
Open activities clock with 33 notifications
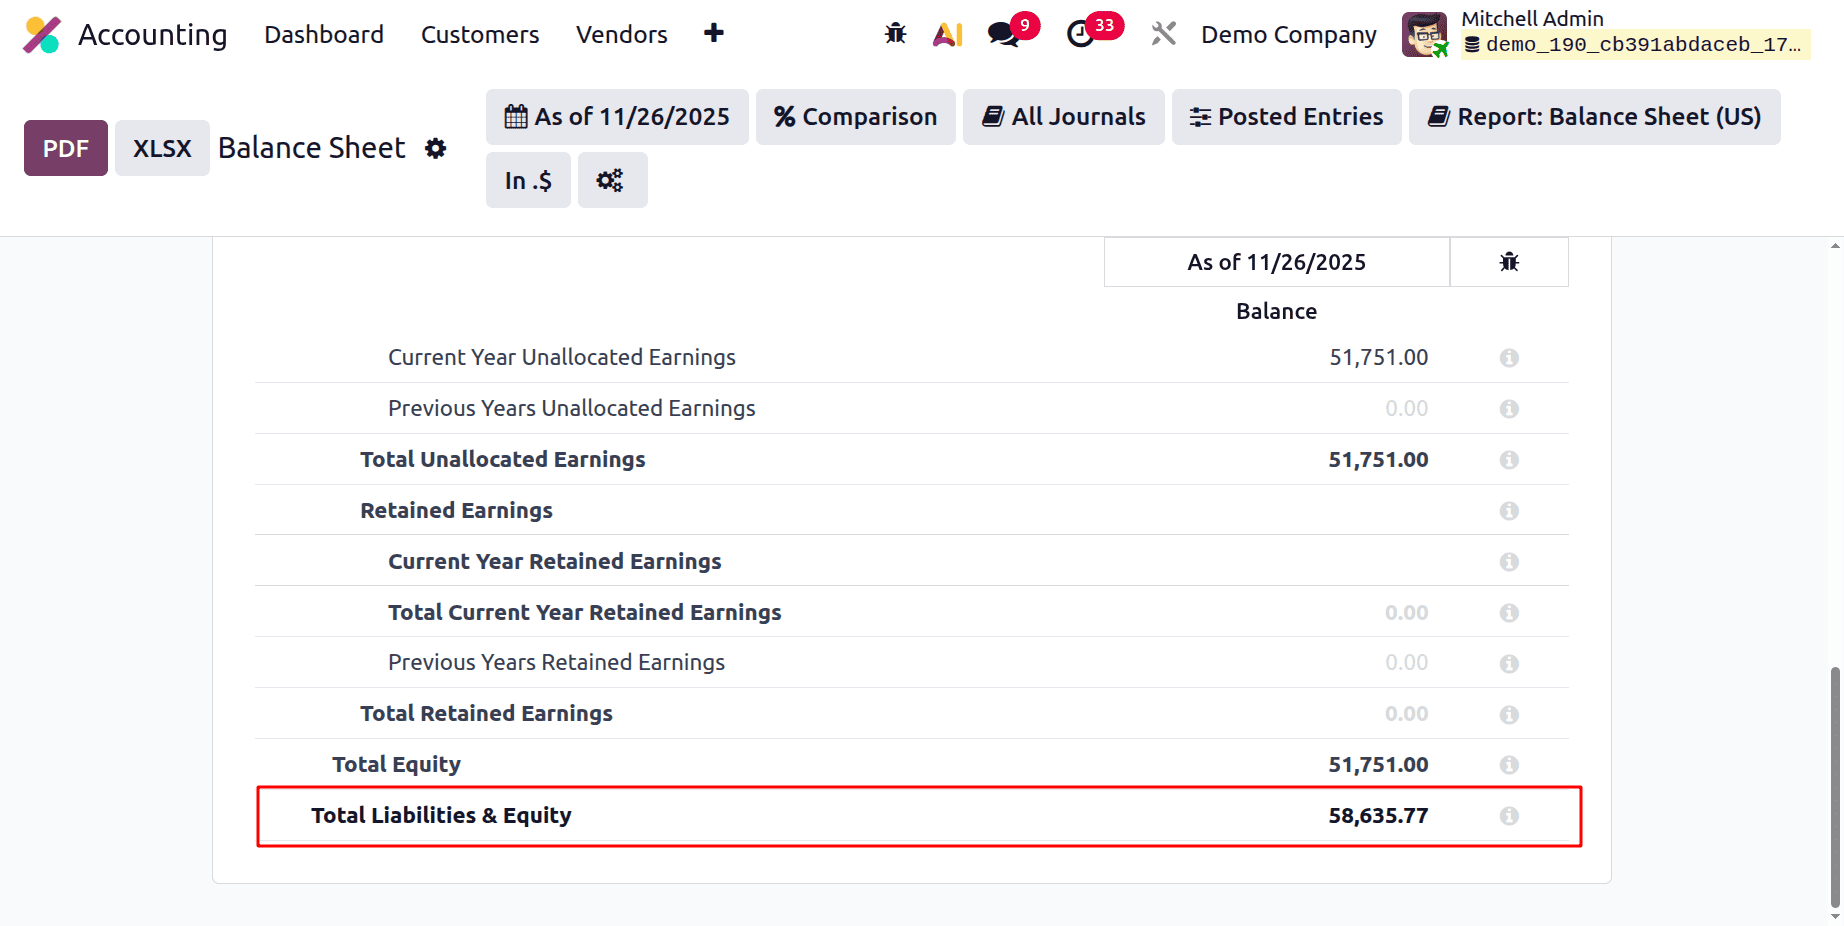1081,34
